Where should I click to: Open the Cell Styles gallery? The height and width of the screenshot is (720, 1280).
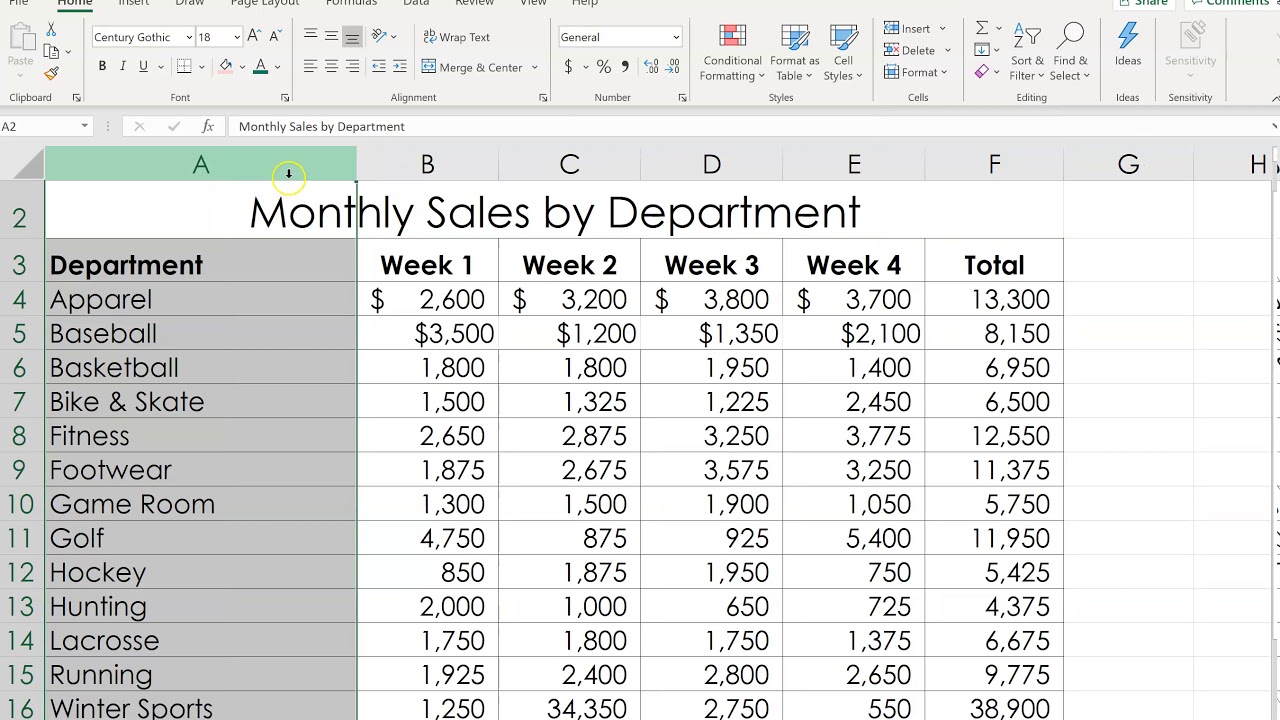click(x=843, y=52)
